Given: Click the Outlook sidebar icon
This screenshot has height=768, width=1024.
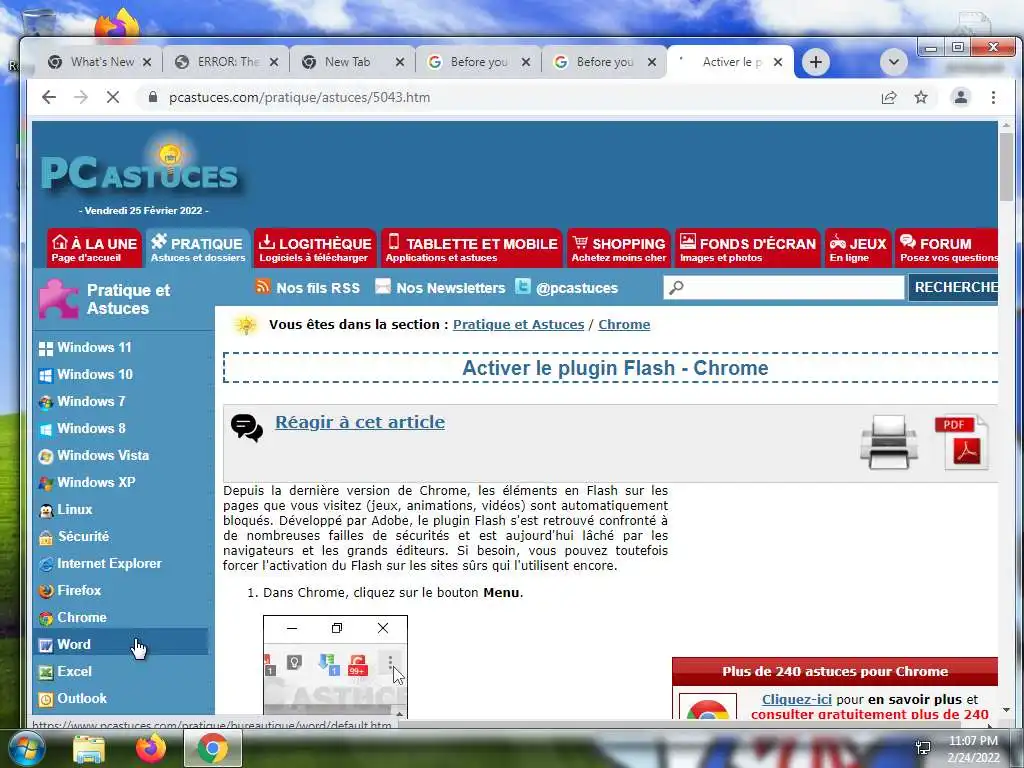Looking at the screenshot, I should [x=46, y=699].
